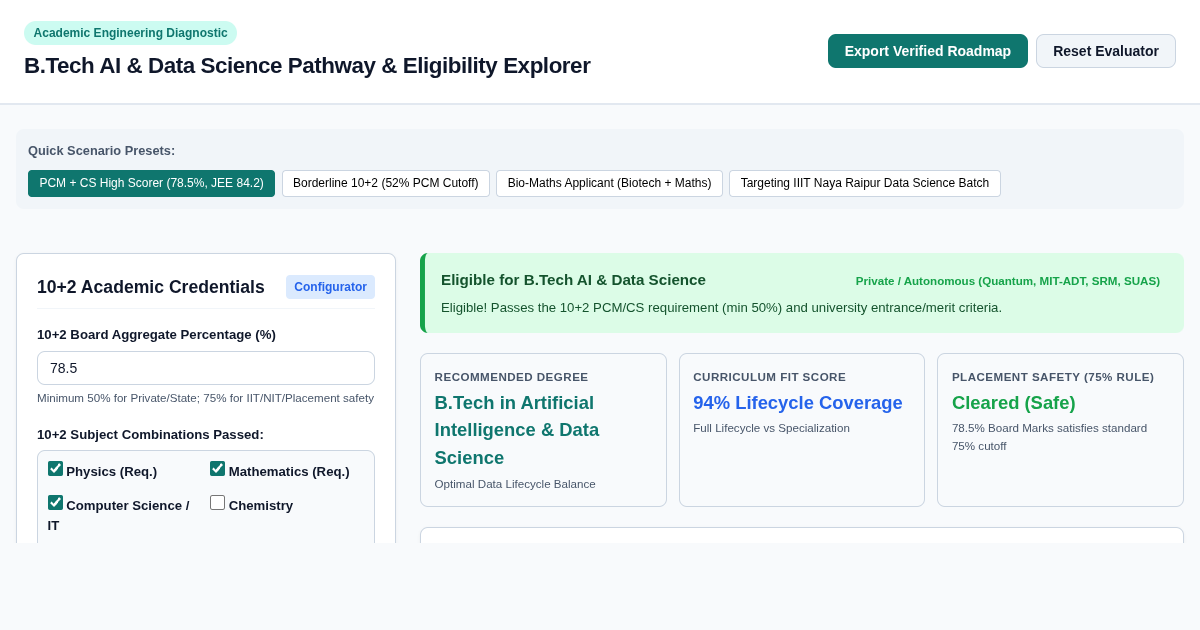This screenshot has height=630, width=1200.
Task: Click recommended degree B.Tech in Artificial Intelligence
Action: (x=517, y=430)
